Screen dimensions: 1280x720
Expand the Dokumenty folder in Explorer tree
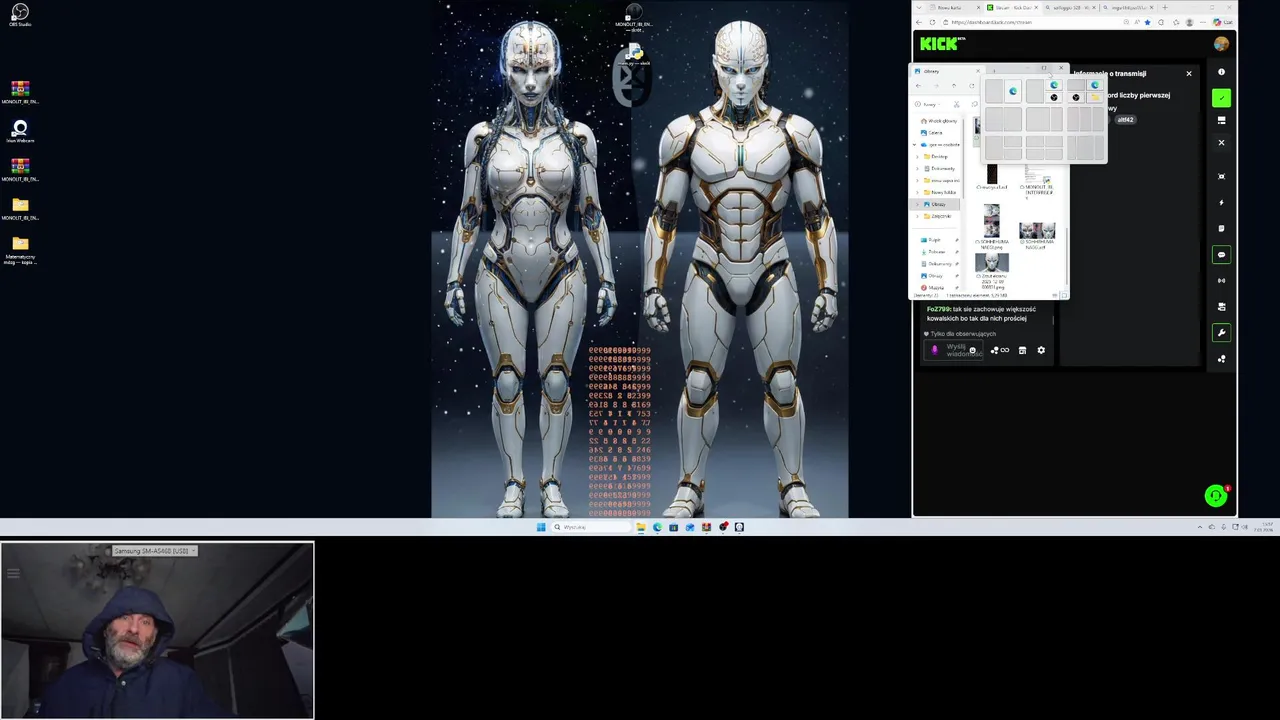tap(918, 168)
